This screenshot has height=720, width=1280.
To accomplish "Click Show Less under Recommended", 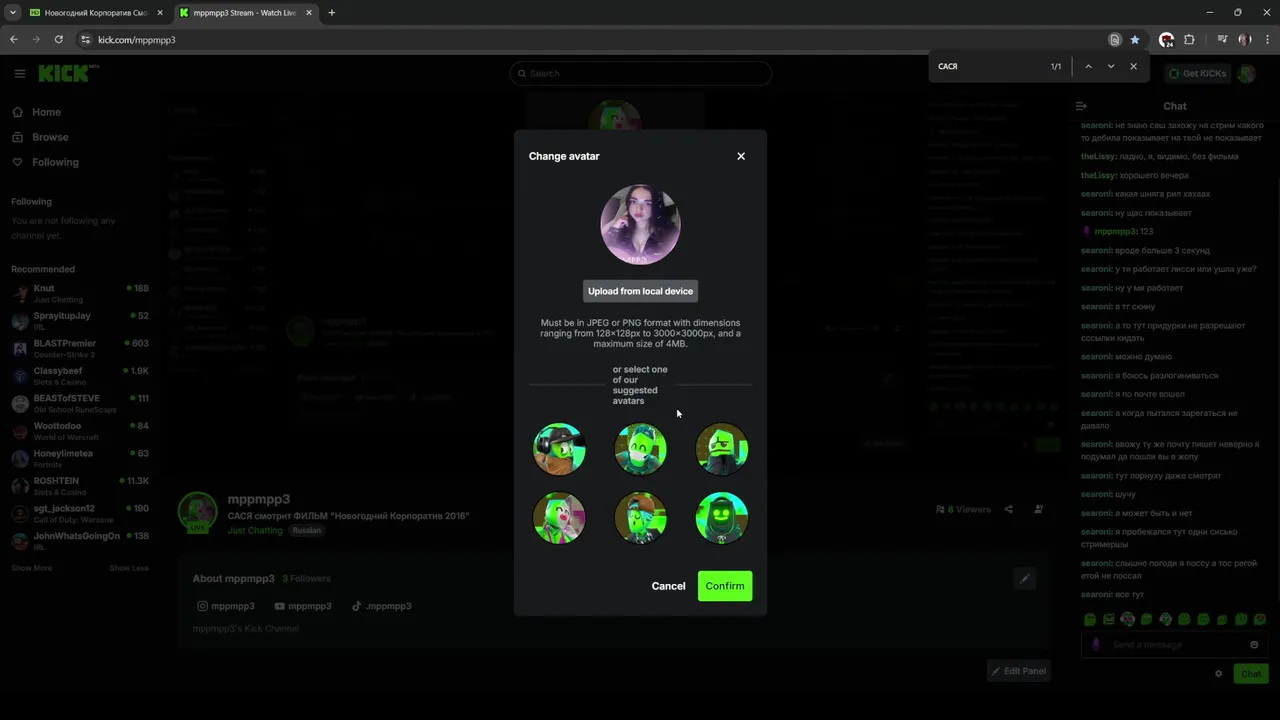I will click(129, 568).
